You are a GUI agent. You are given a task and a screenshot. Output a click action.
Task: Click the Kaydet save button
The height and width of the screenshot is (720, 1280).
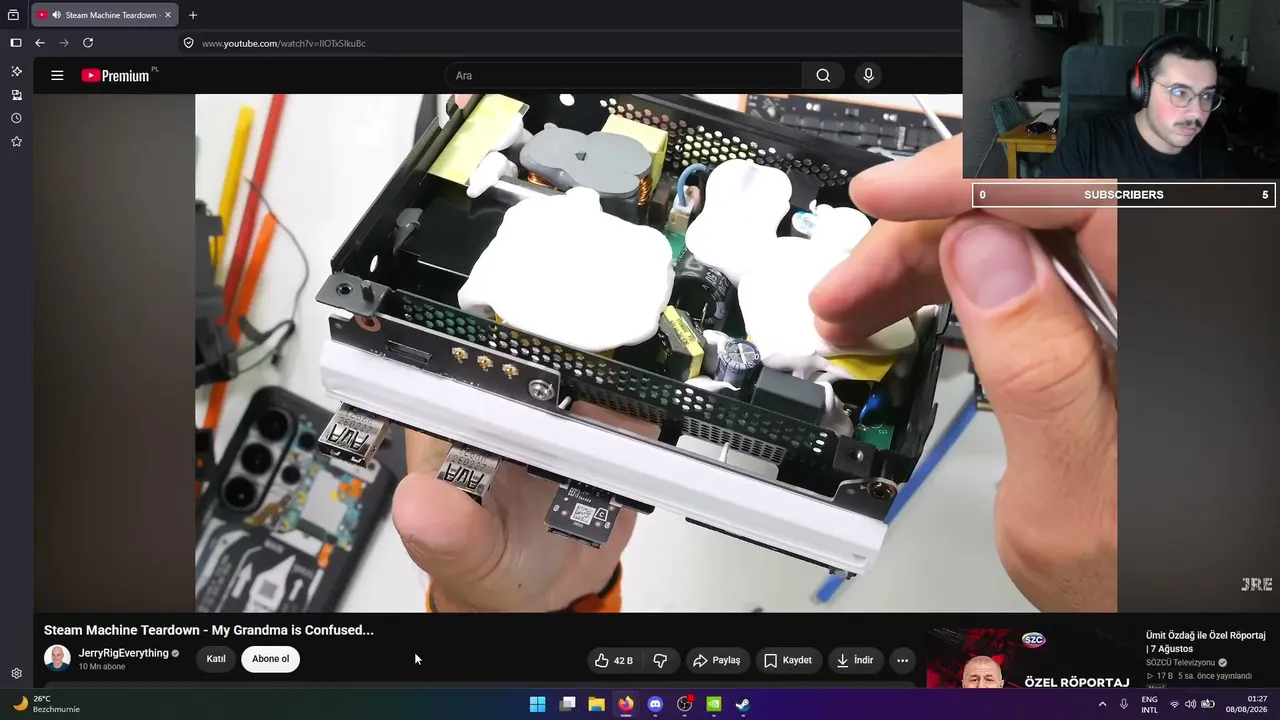[788, 660]
